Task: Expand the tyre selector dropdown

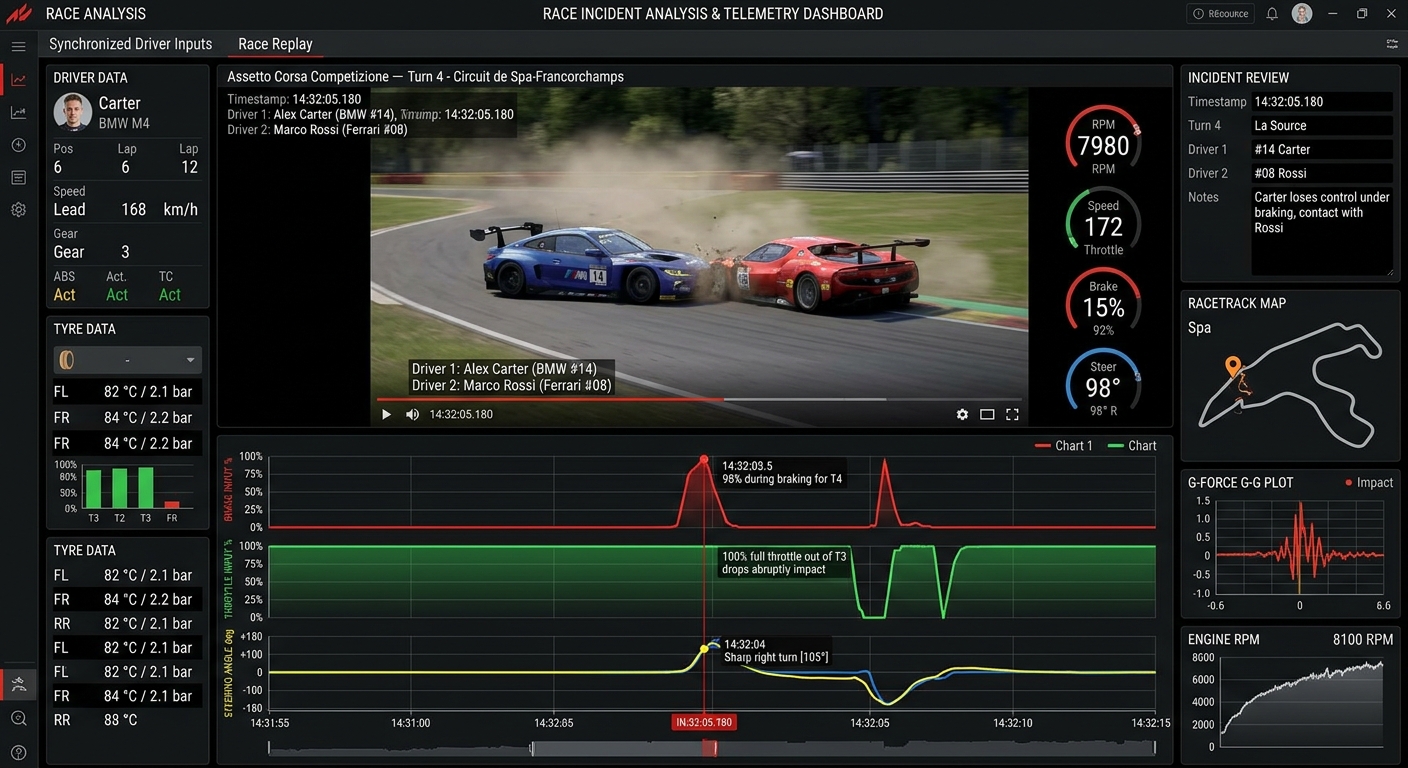Action: click(128, 360)
